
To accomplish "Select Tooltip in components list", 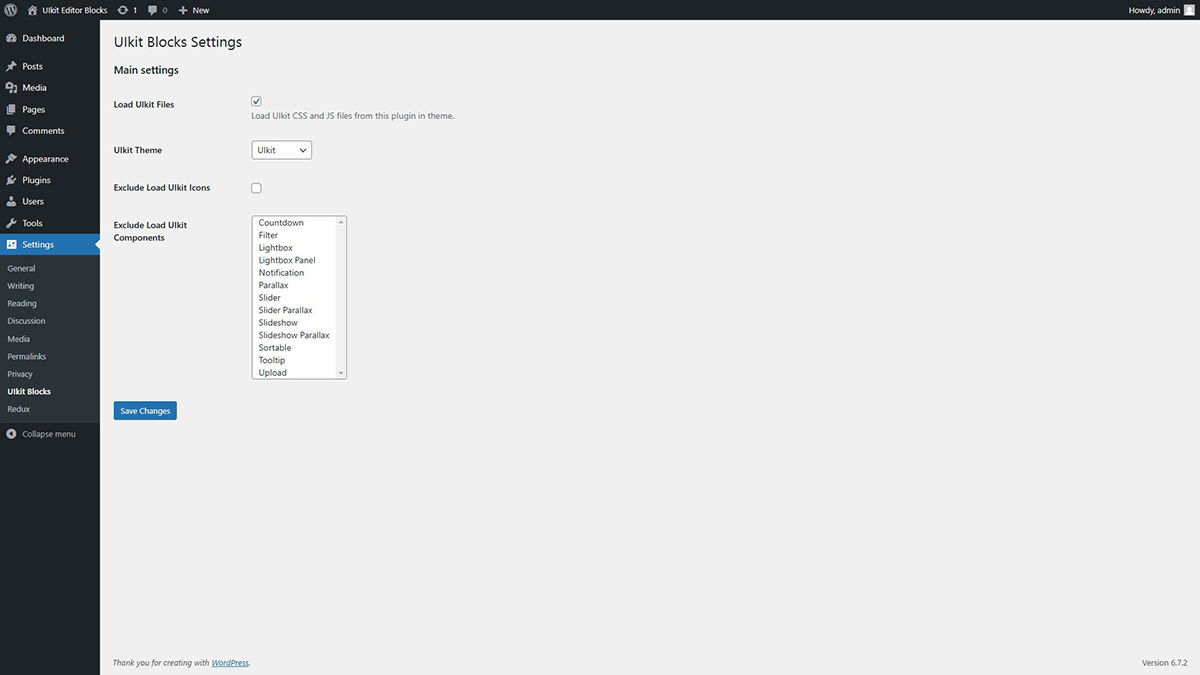I will 295,360.
